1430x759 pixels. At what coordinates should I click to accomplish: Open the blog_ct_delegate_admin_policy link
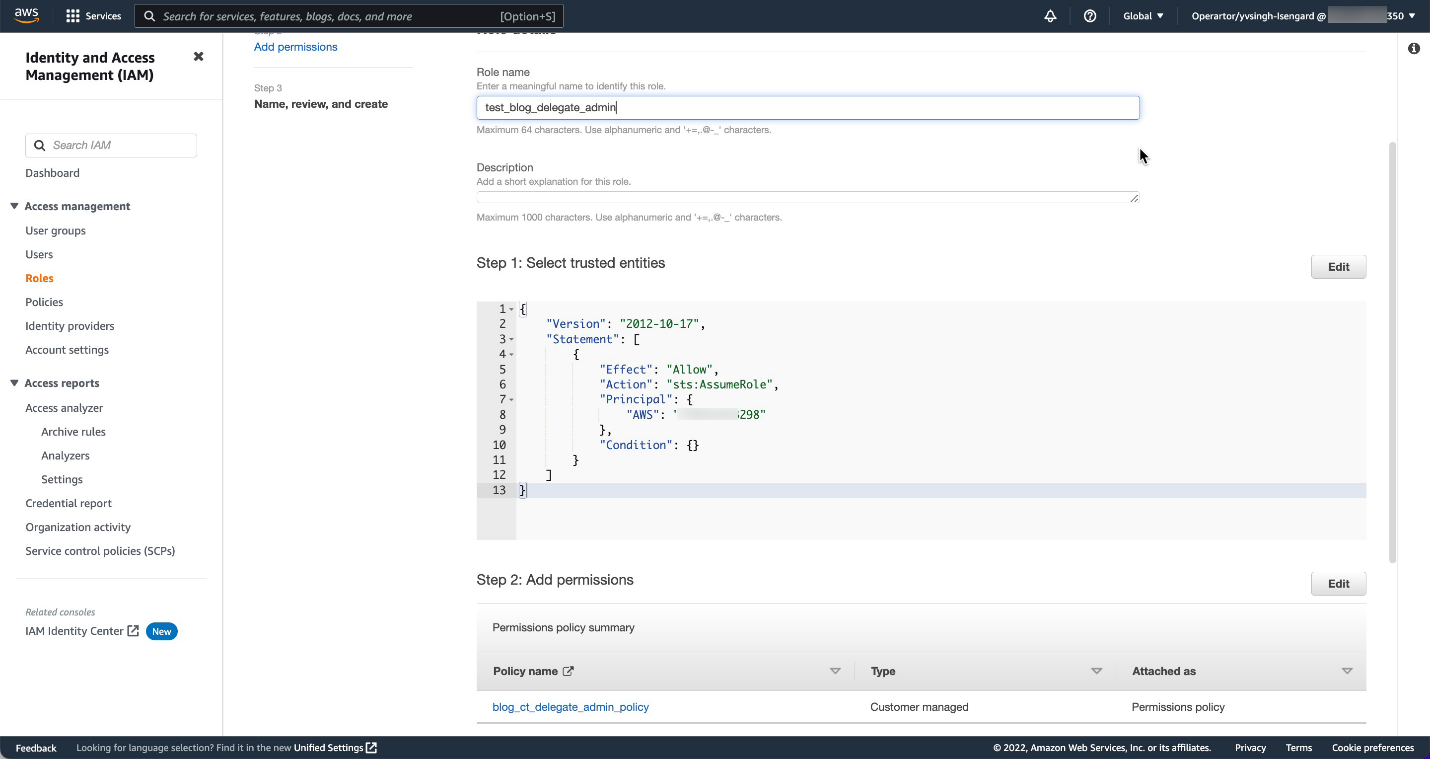(x=570, y=707)
